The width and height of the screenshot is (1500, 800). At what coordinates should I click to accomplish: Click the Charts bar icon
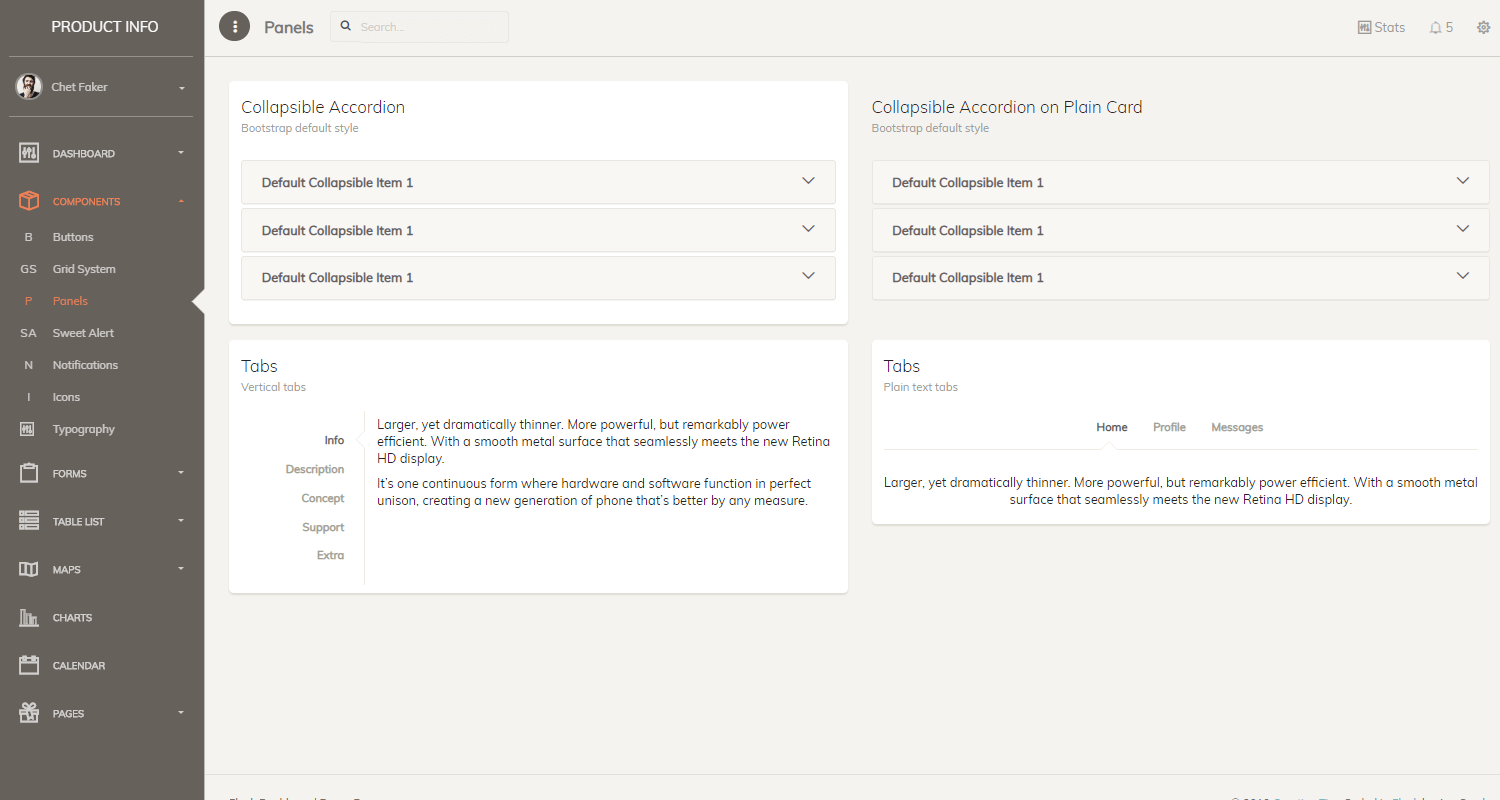[x=29, y=617]
